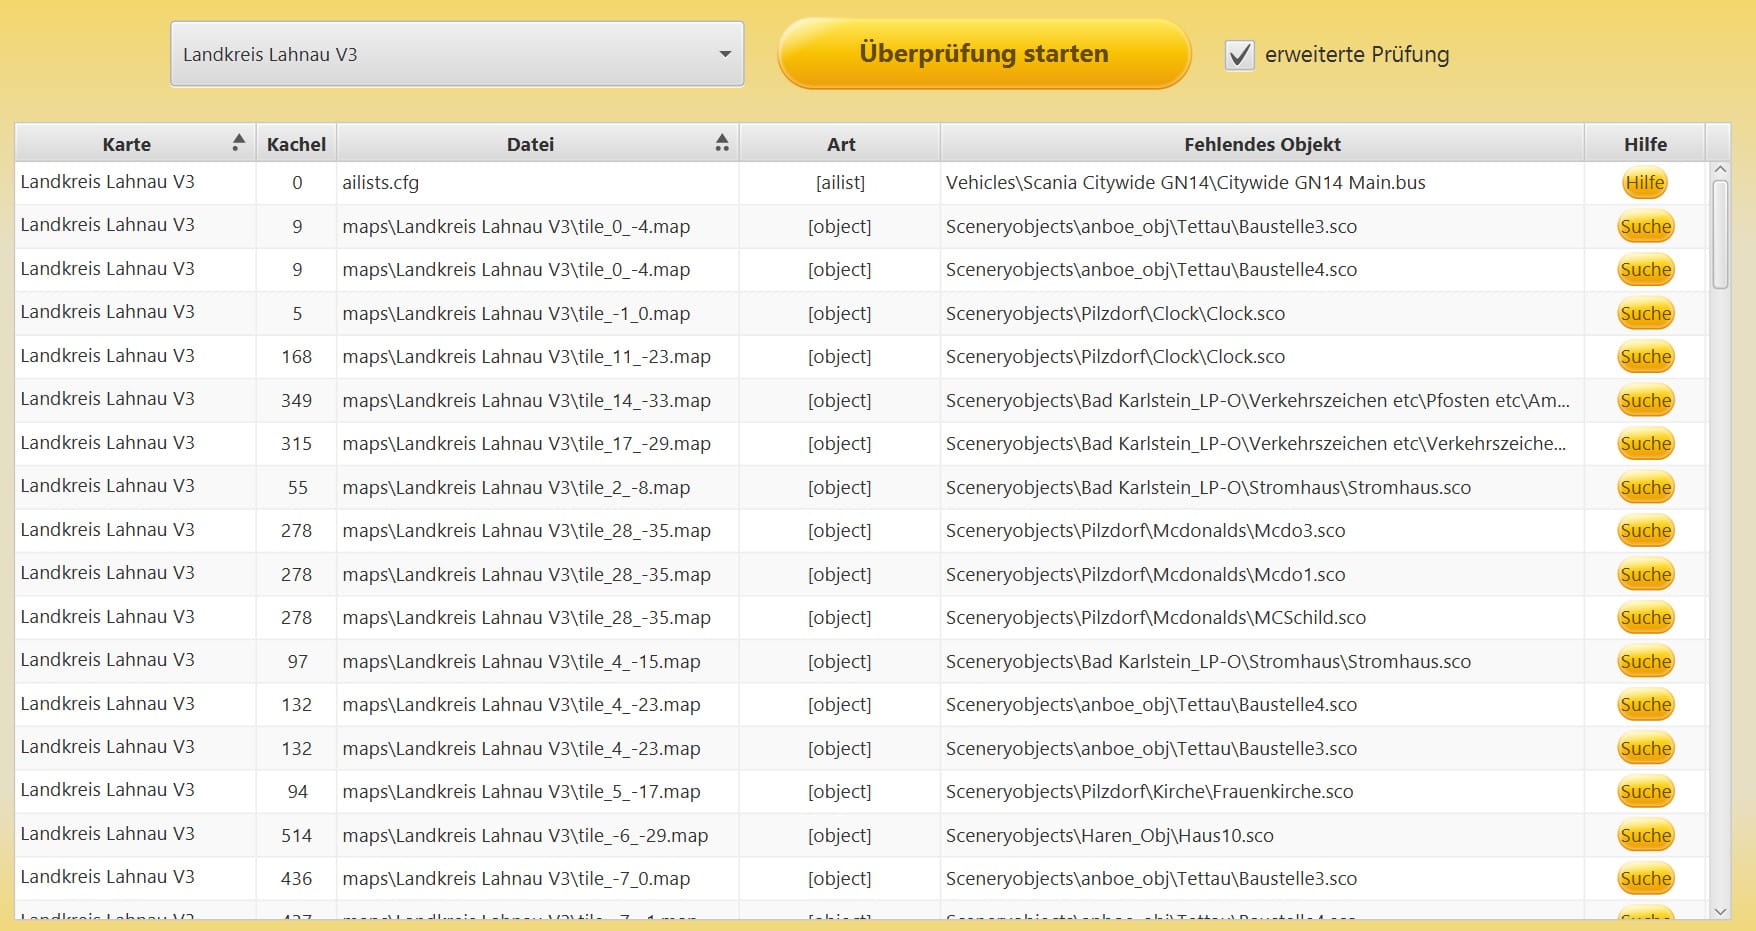Sort by Karte column sort arrow
Viewport: 1756px width, 931px height.
point(238,143)
